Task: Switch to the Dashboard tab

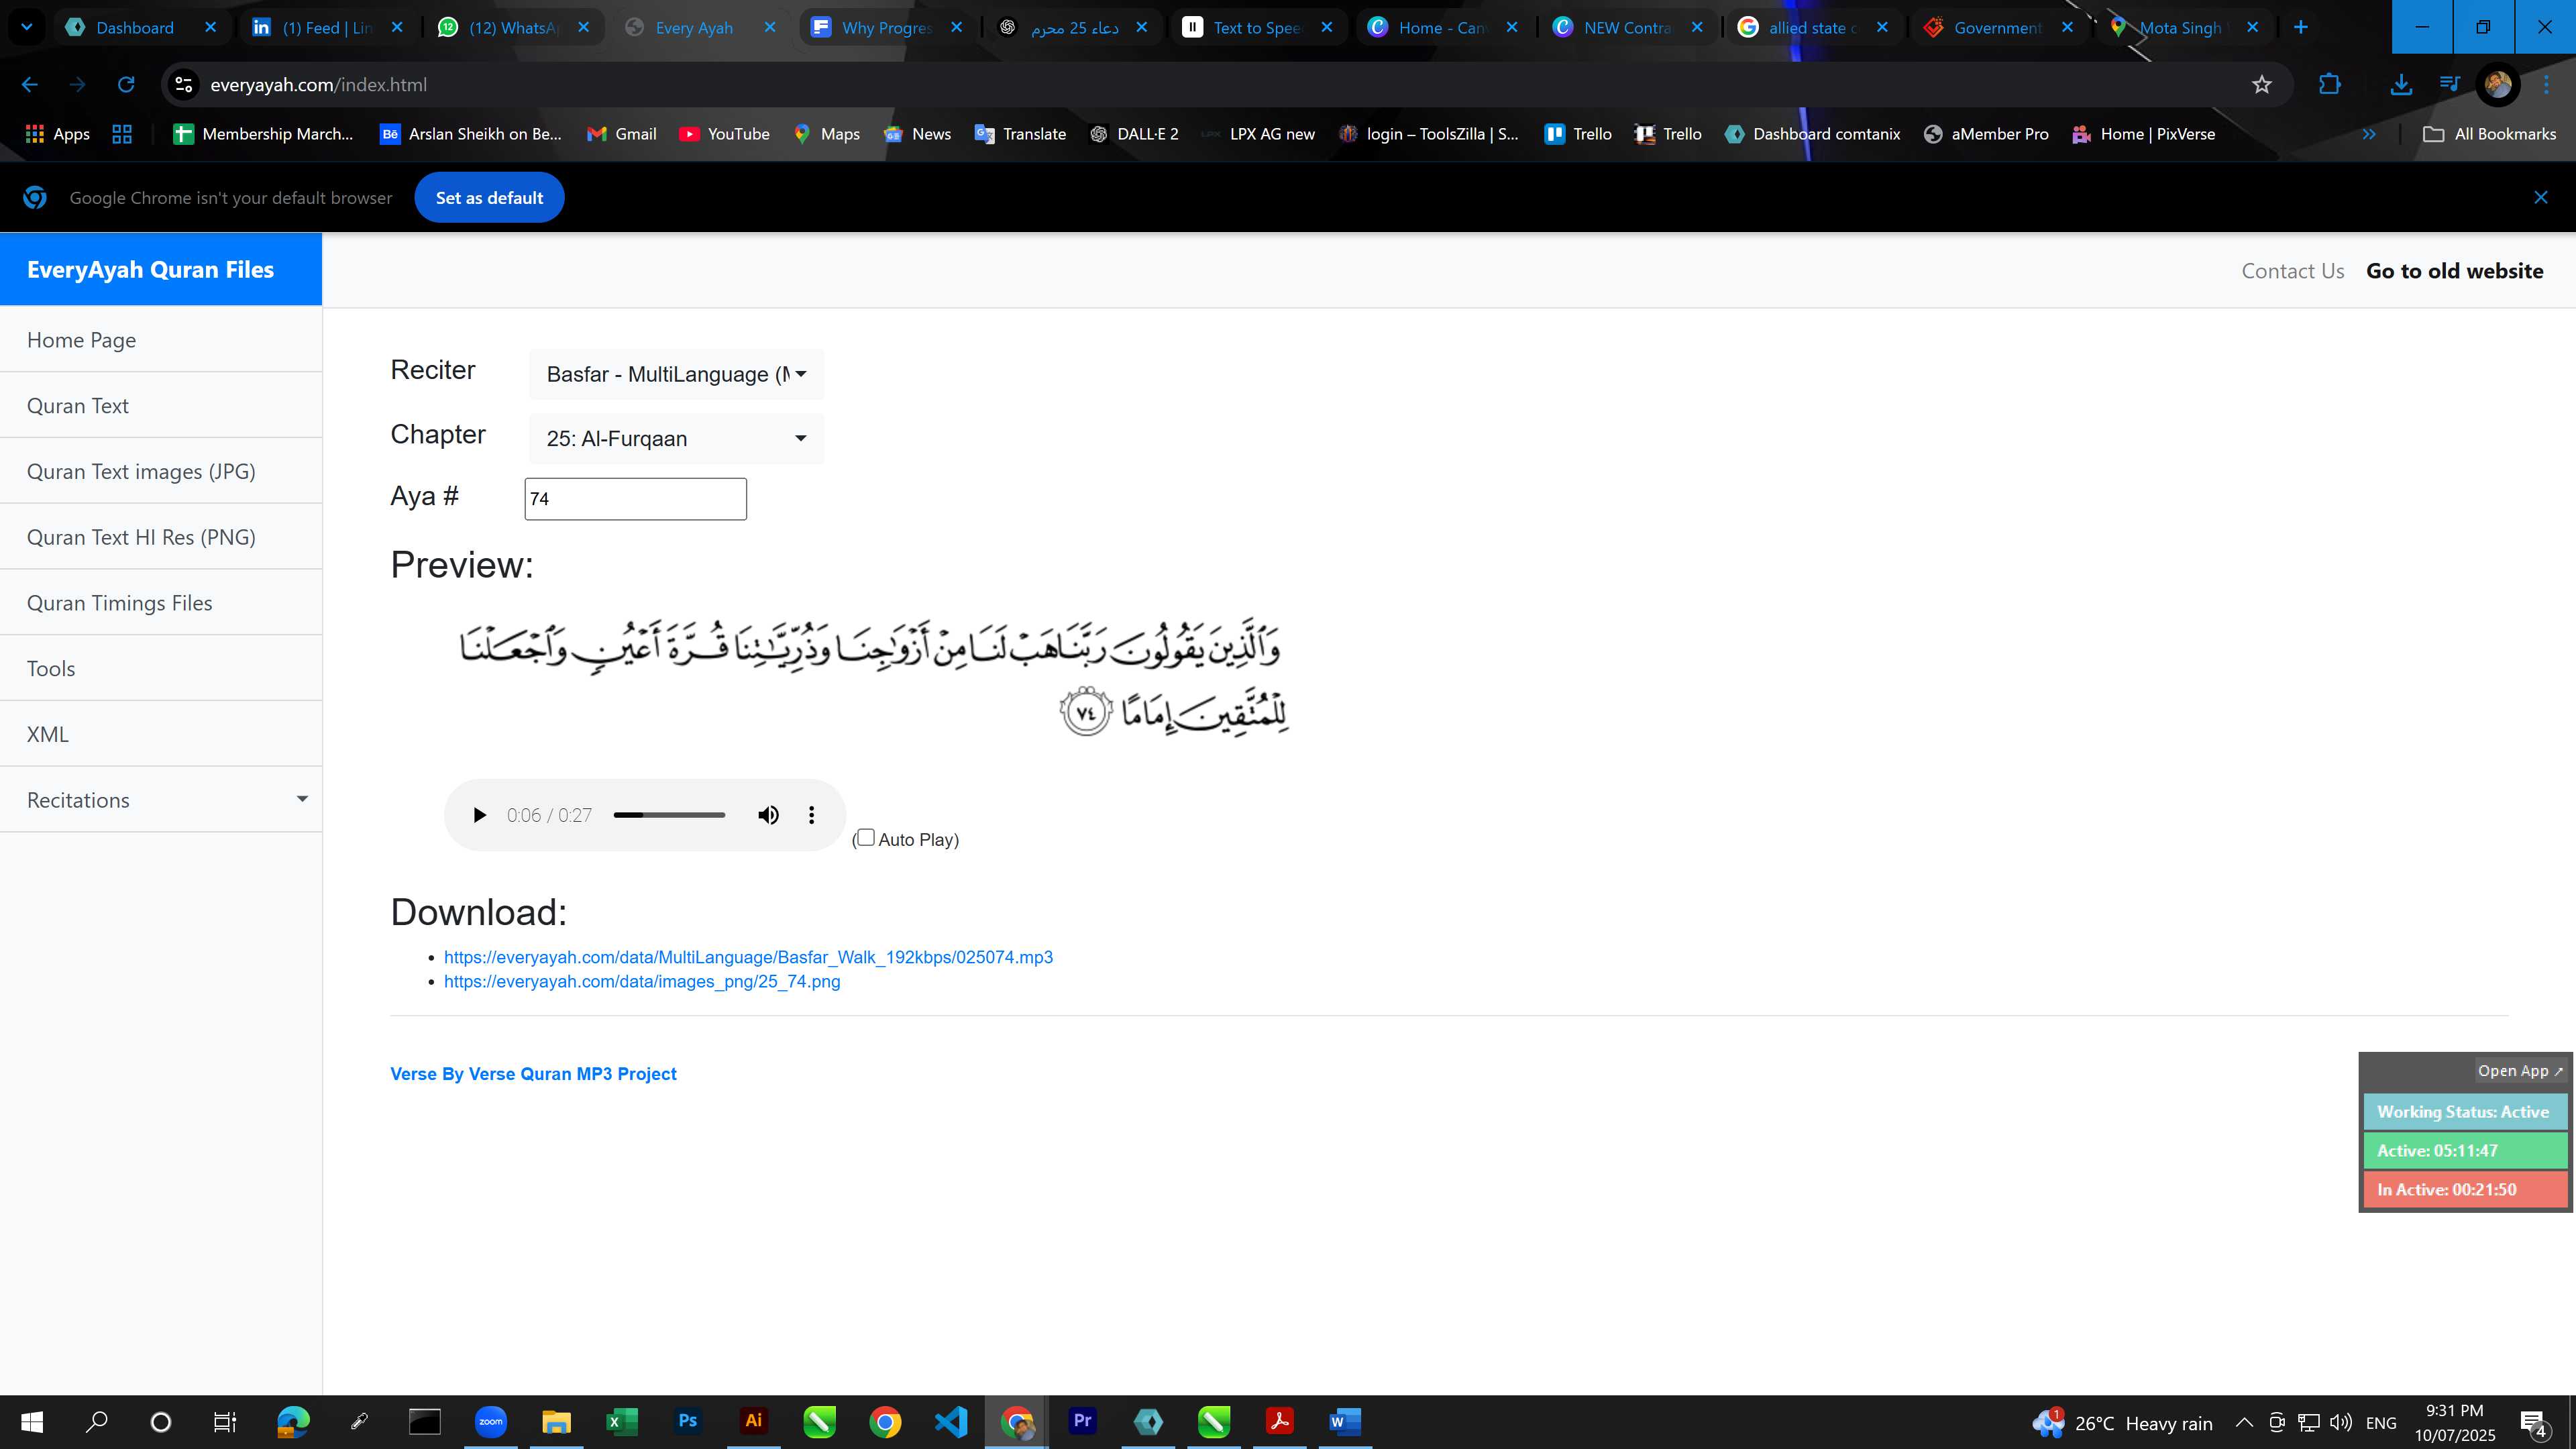Action: point(134,27)
